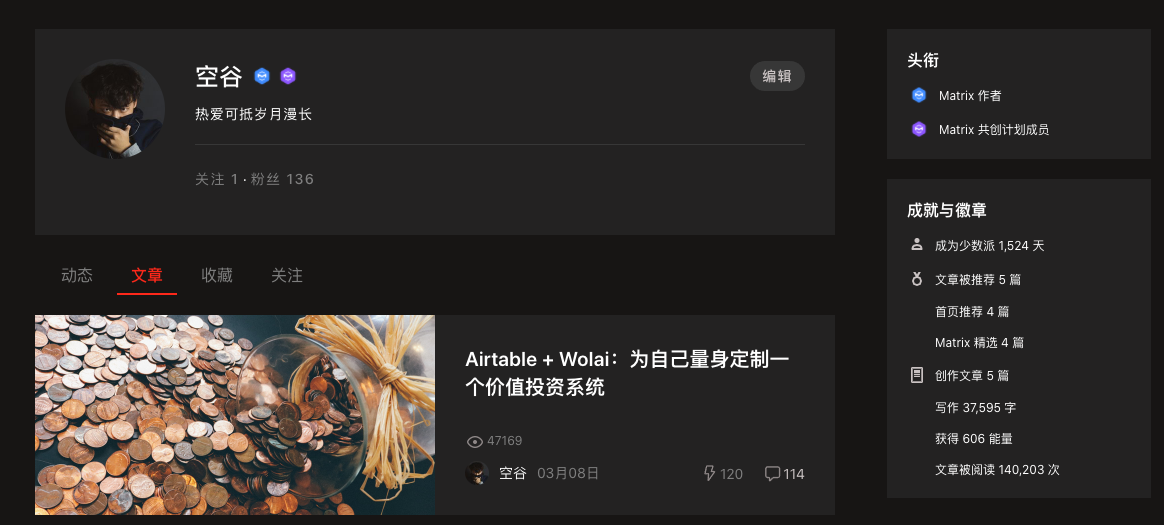Image resolution: width=1164 pixels, height=525 pixels.
Task: Click the lightning energy icon showing 120
Action: click(709, 473)
